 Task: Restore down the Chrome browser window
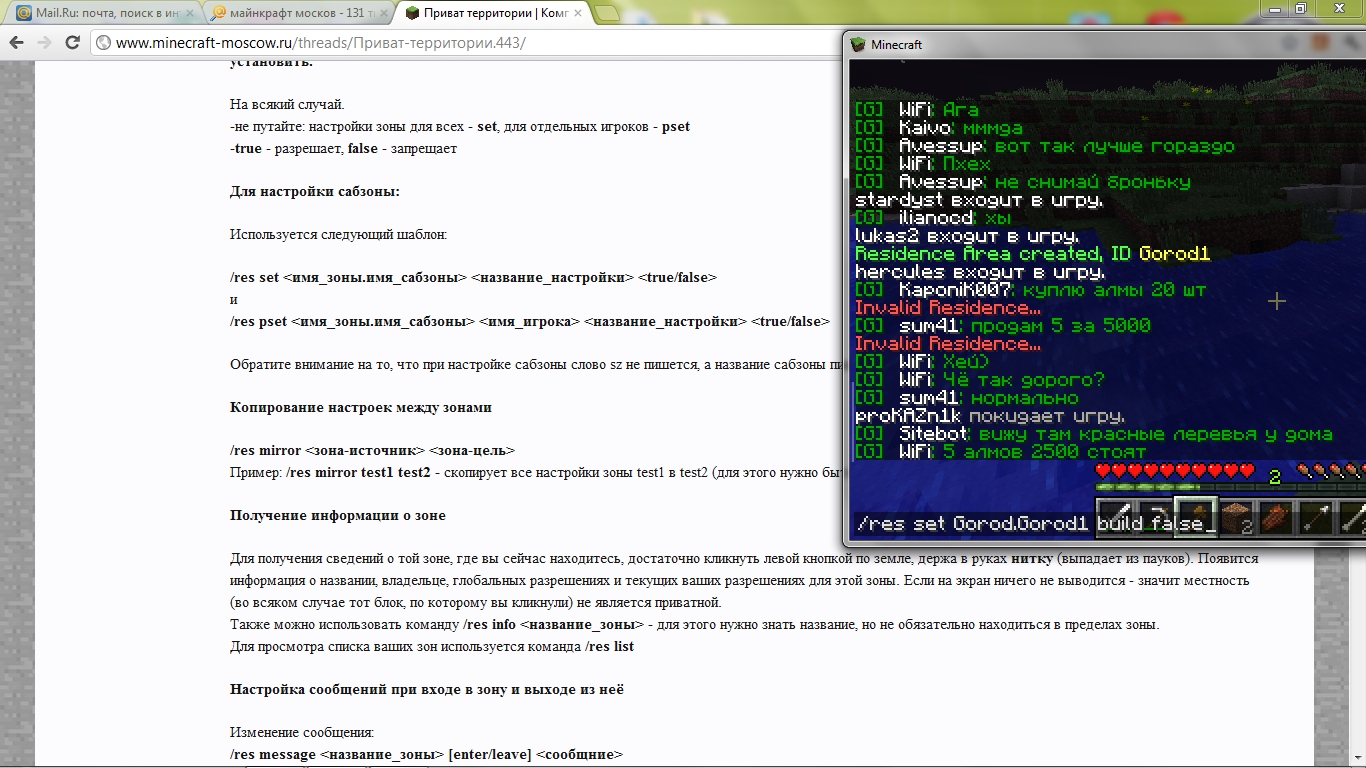(x=1300, y=8)
